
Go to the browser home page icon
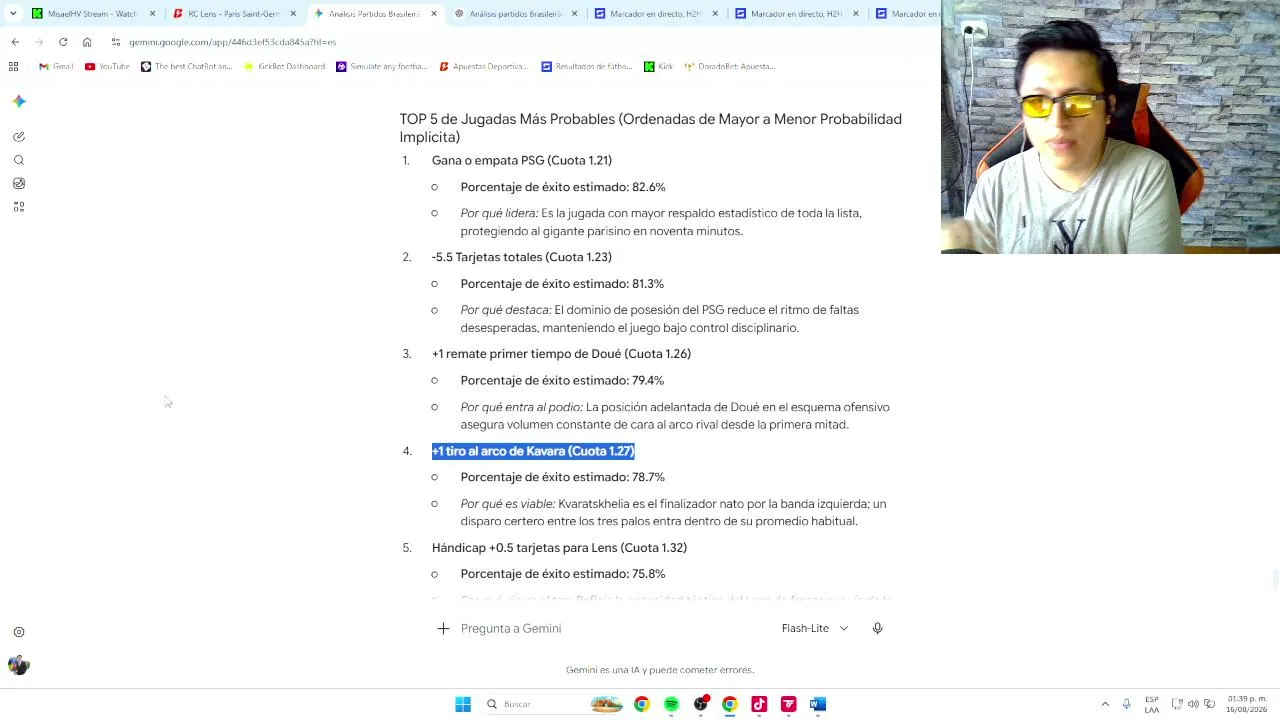tap(87, 42)
